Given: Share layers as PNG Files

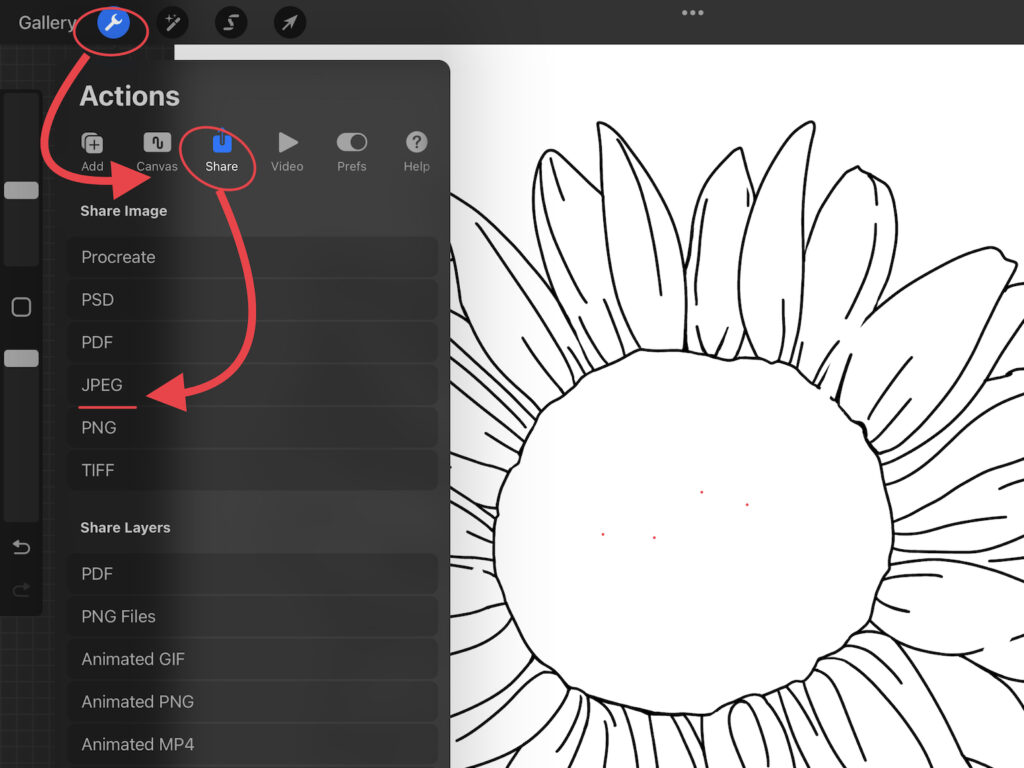Looking at the screenshot, I should pos(253,616).
